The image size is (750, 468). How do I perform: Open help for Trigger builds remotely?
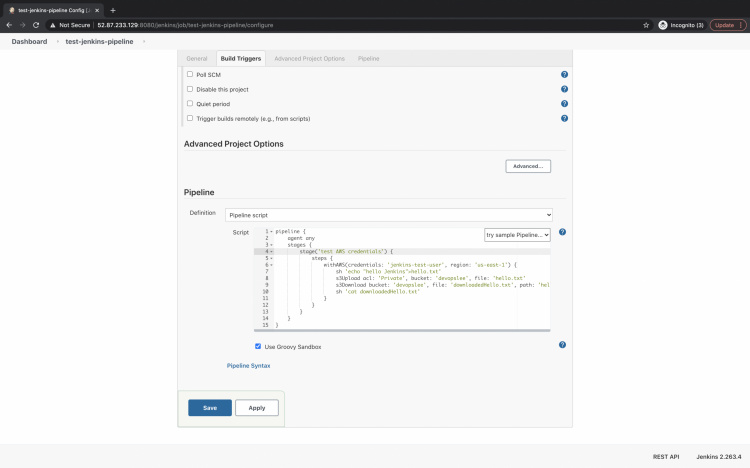(564, 118)
